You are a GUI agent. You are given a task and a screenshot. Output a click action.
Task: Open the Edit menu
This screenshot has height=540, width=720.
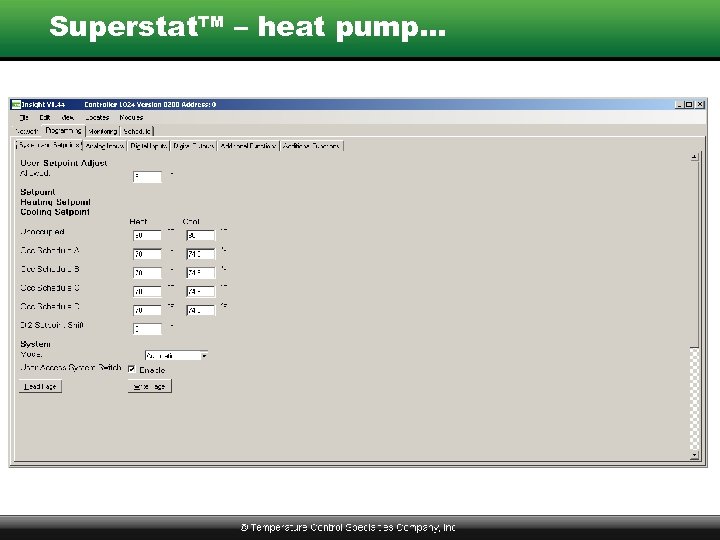coord(45,118)
